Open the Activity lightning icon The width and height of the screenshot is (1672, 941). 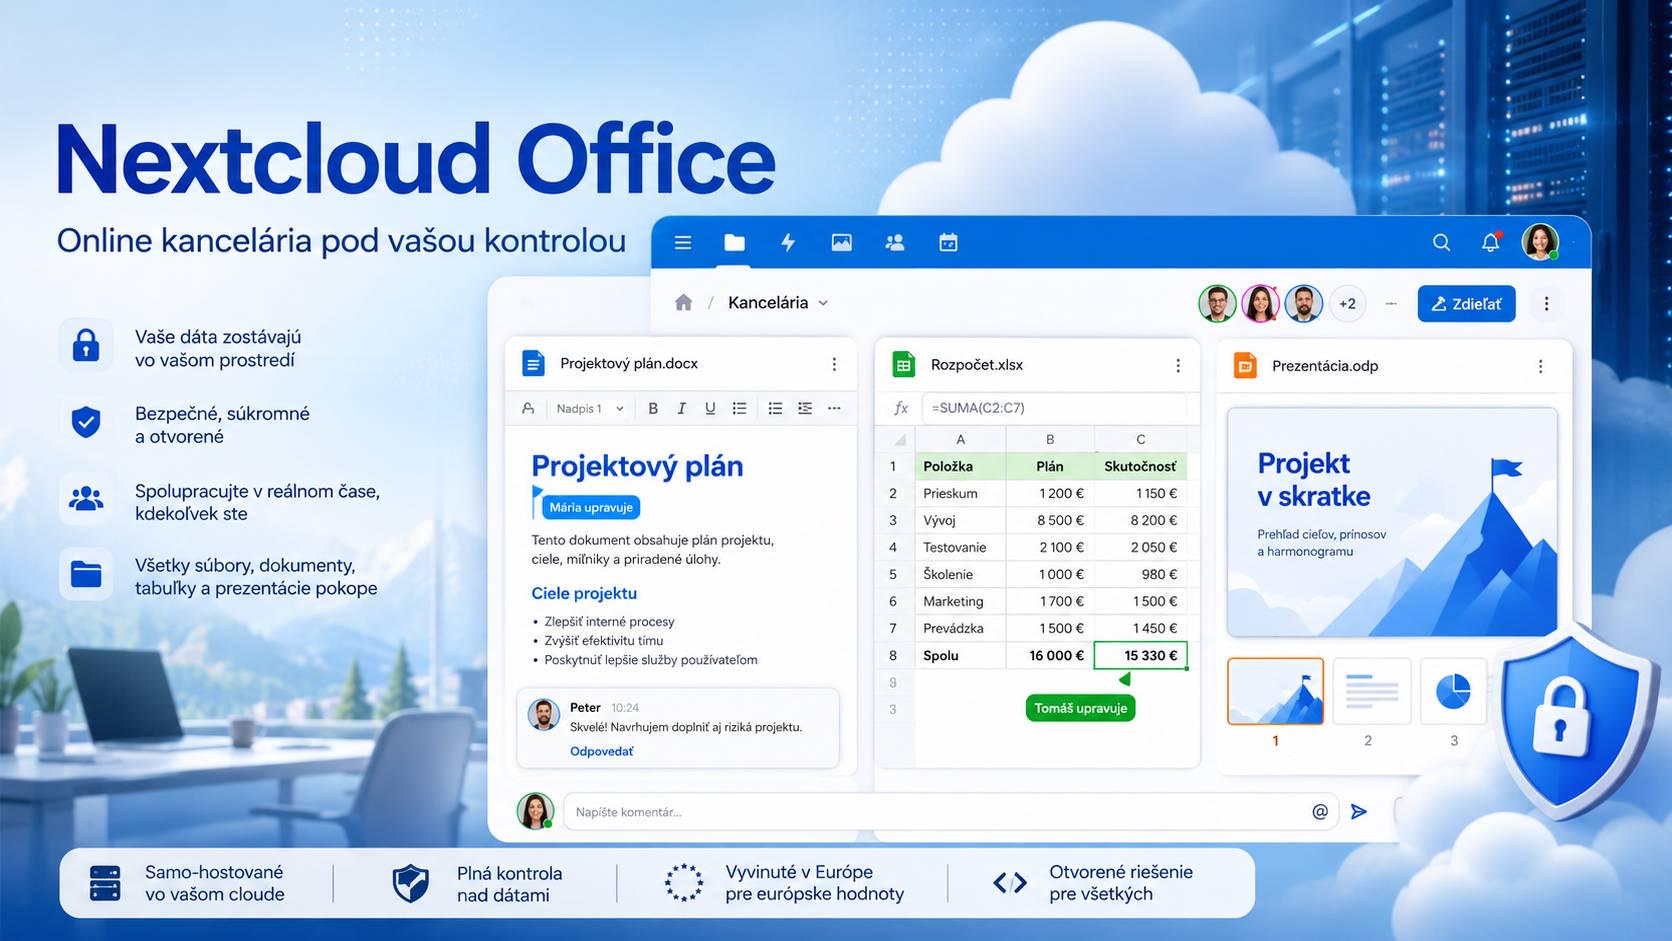tap(788, 243)
